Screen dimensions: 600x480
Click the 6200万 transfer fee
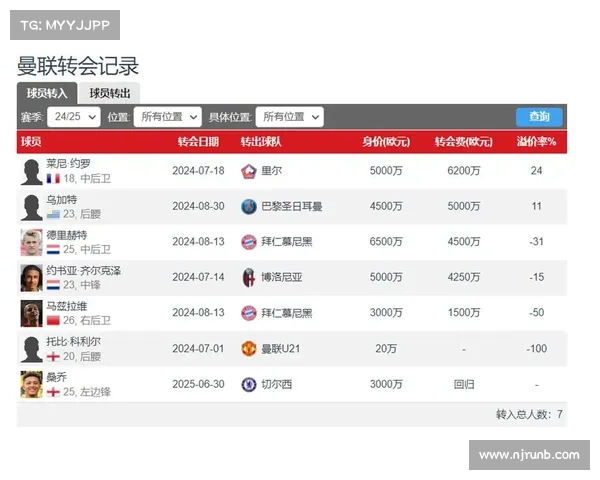point(464,171)
